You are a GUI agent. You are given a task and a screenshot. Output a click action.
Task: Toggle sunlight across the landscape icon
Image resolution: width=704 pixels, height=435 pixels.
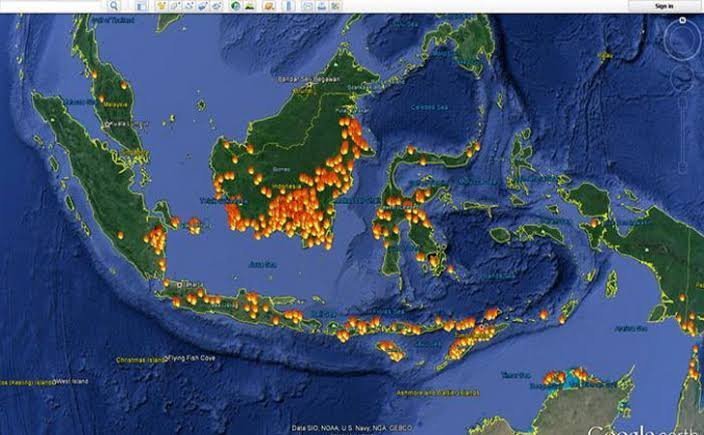pos(250,6)
